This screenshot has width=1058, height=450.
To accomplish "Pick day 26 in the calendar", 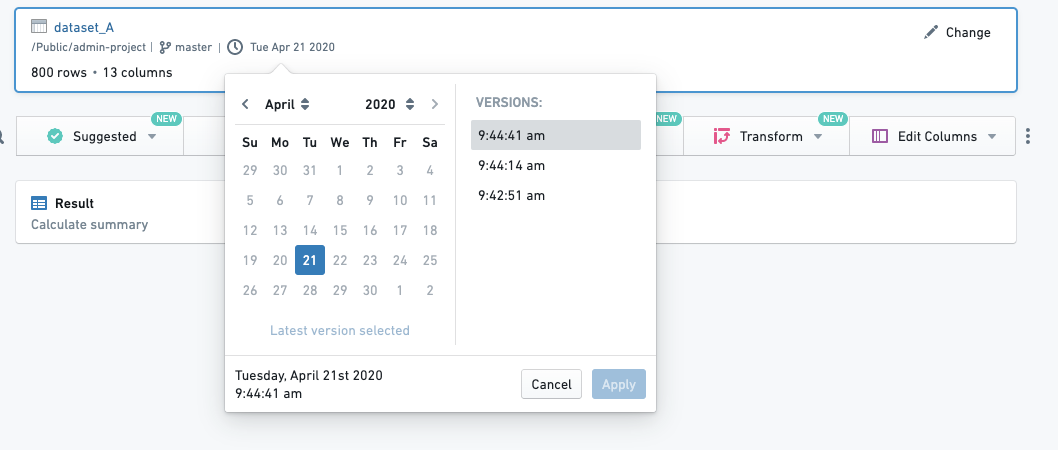I will (250, 291).
